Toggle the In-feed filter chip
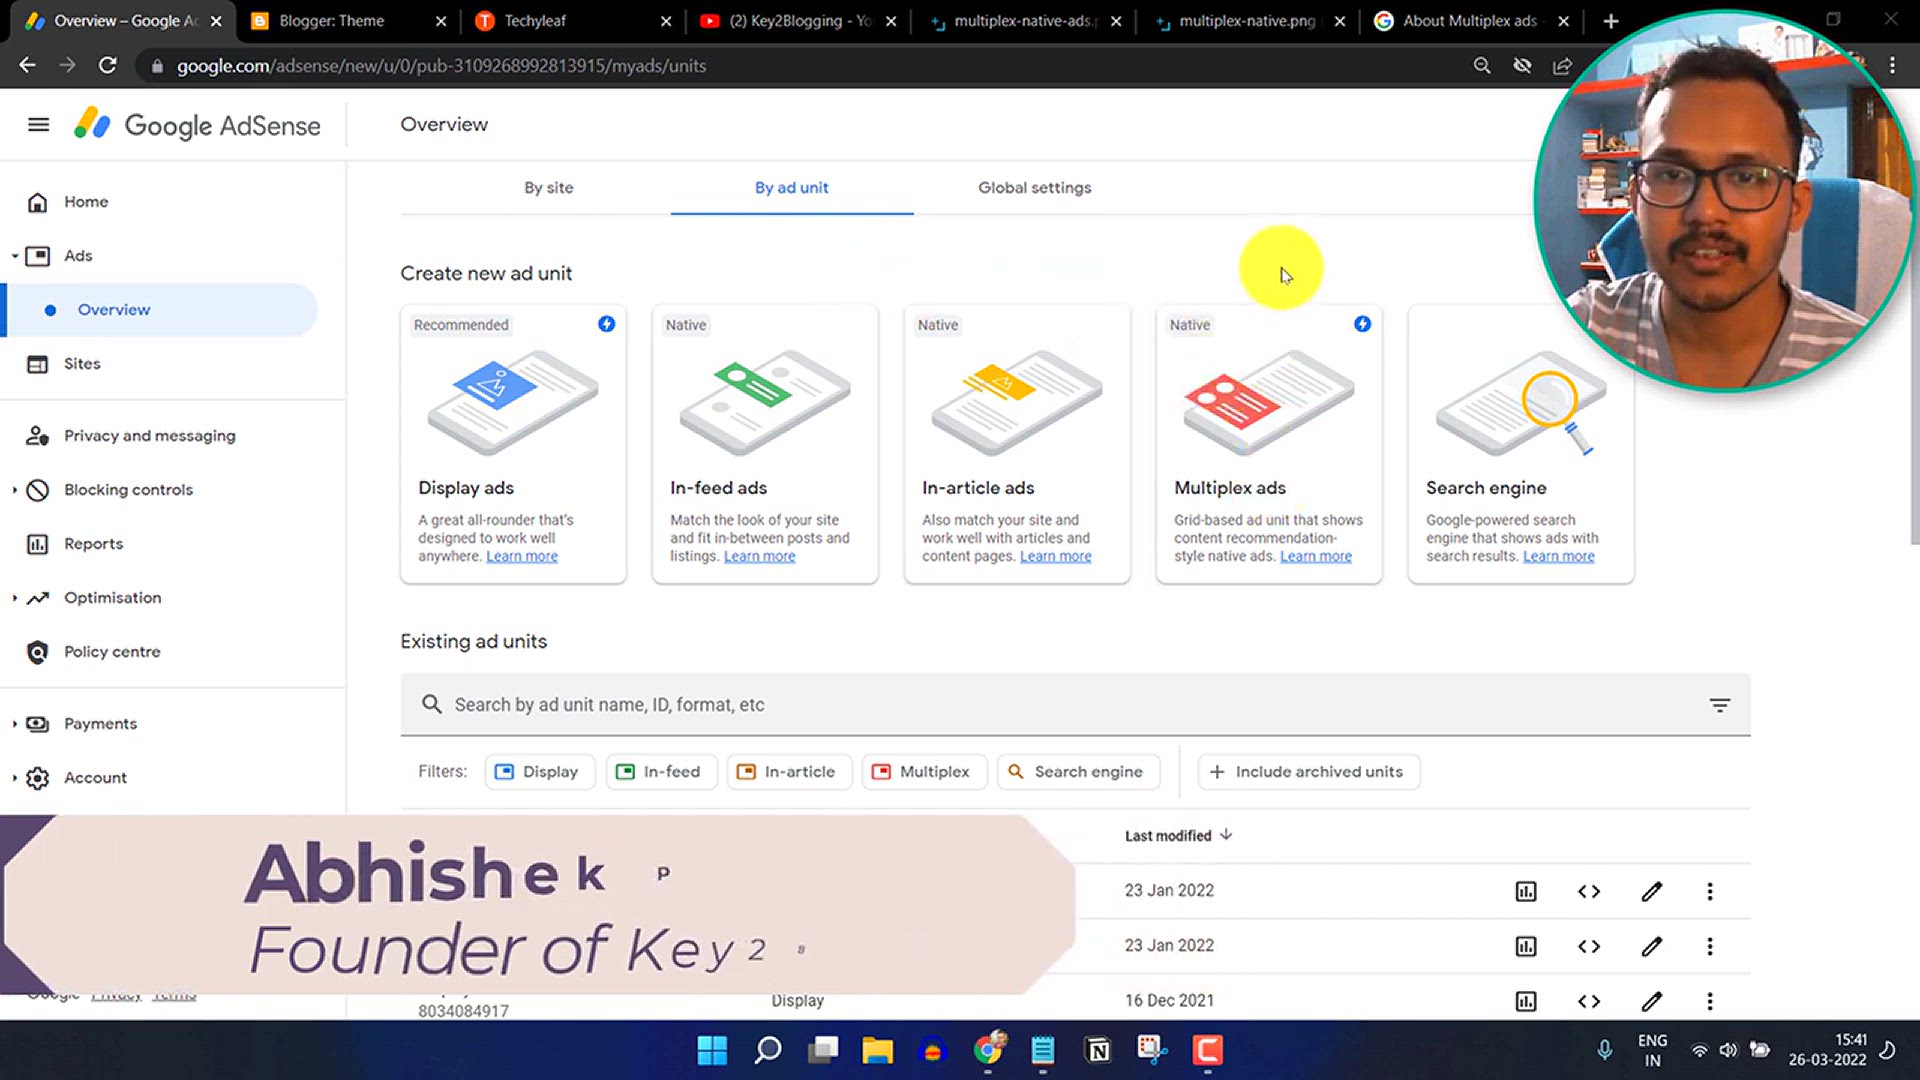This screenshot has width=1920, height=1080. click(x=661, y=772)
